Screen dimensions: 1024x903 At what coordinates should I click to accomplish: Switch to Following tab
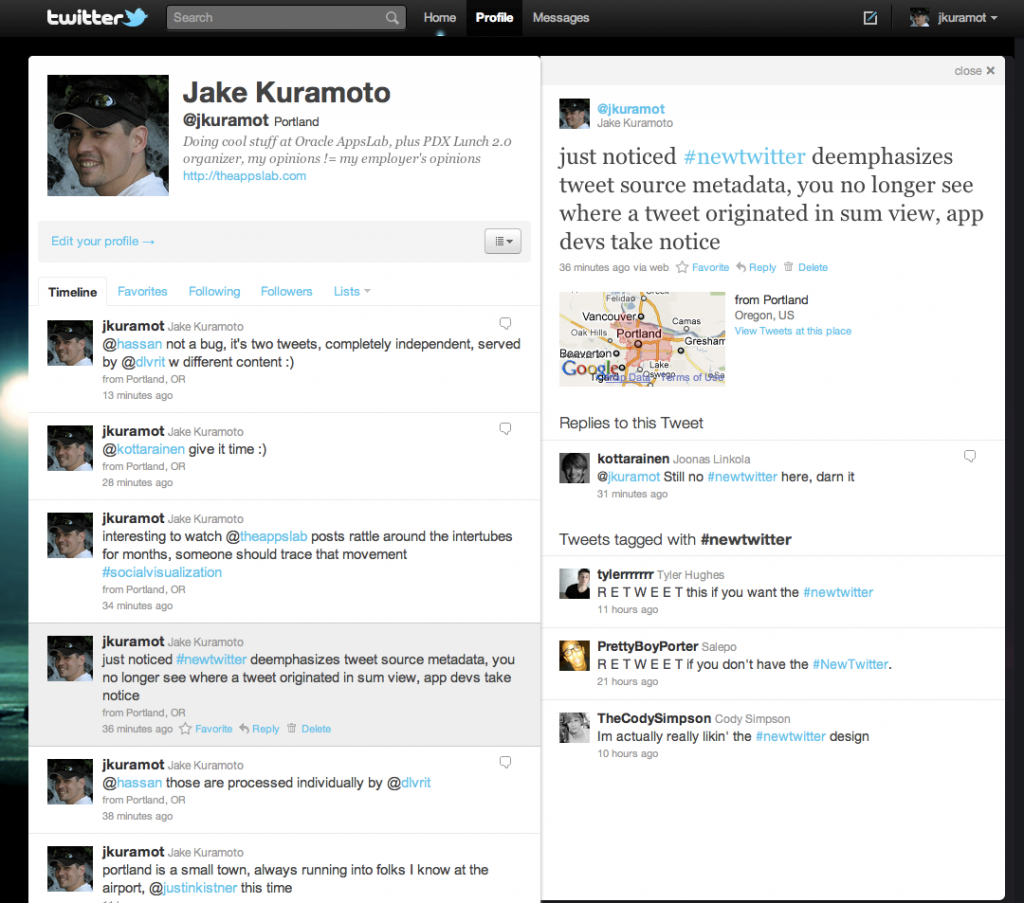pos(214,291)
